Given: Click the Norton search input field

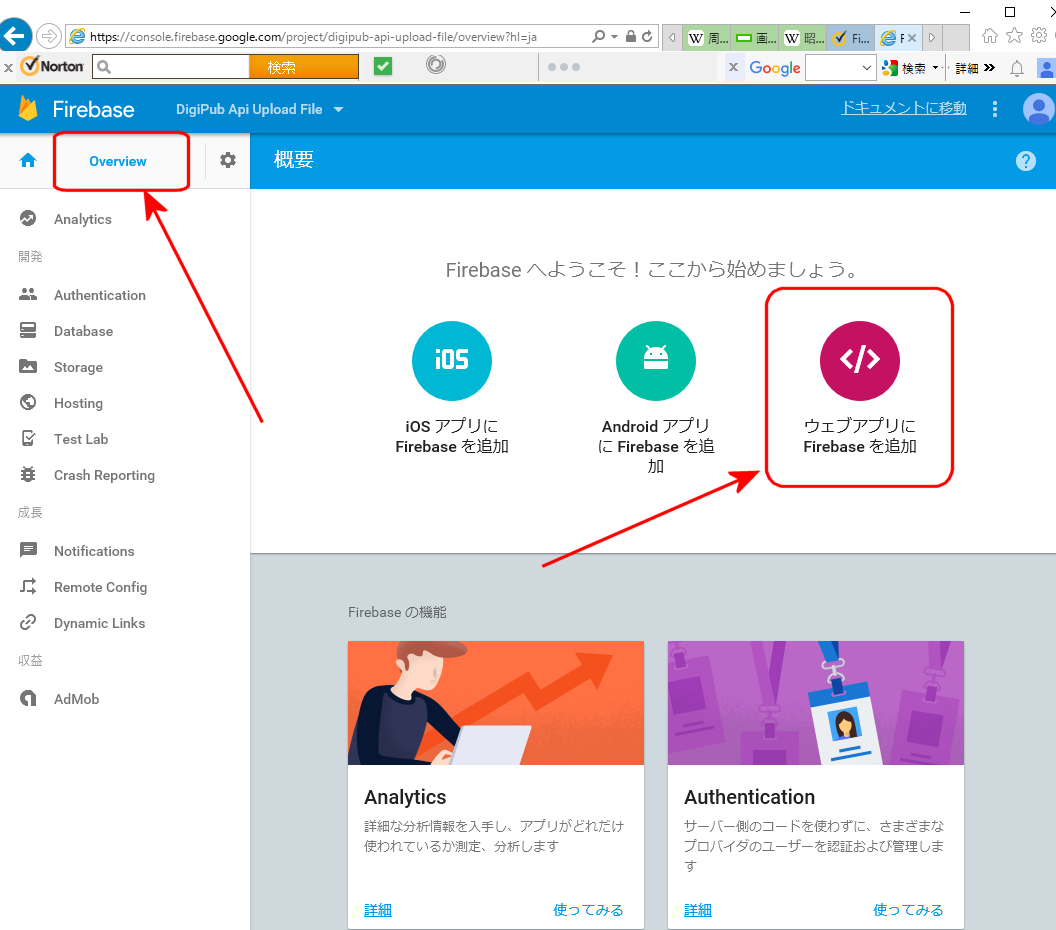Looking at the screenshot, I should pos(170,67).
